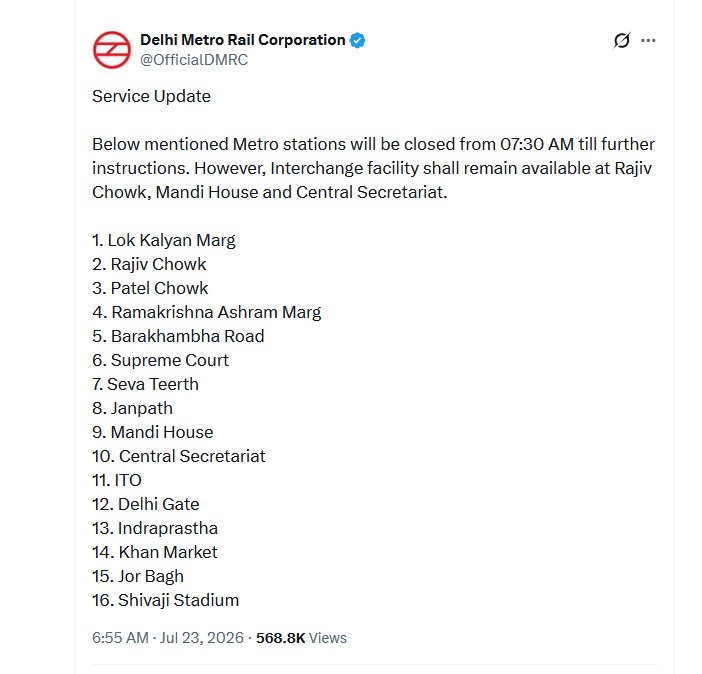Image resolution: width=702 pixels, height=674 pixels.
Task: Select the Shivaji Stadium final entry
Action: point(166,600)
